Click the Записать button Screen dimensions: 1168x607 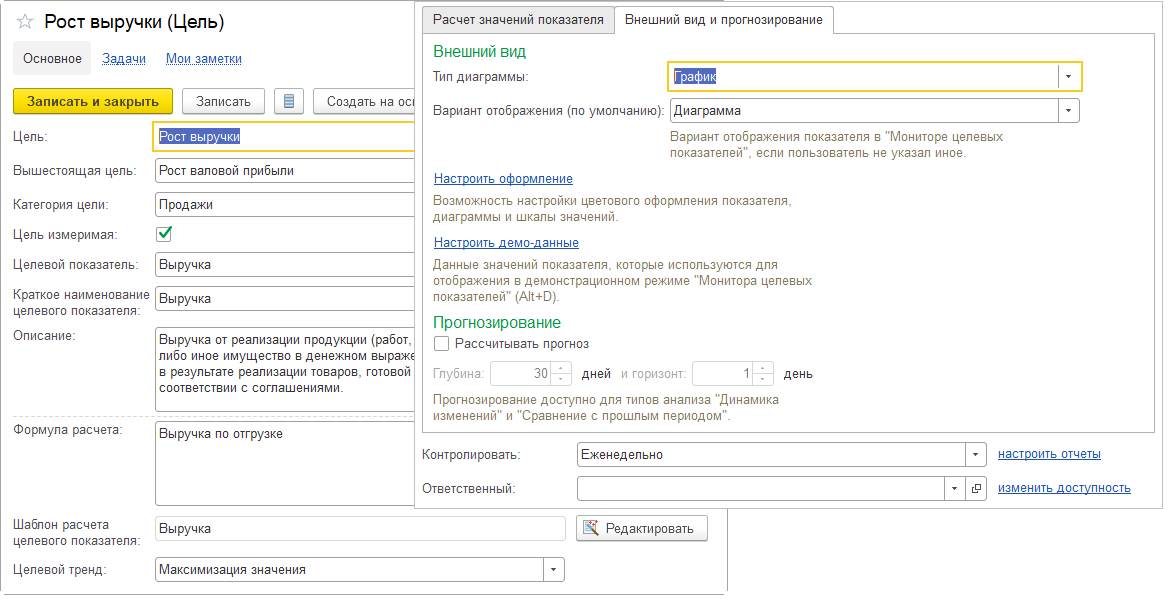point(223,101)
